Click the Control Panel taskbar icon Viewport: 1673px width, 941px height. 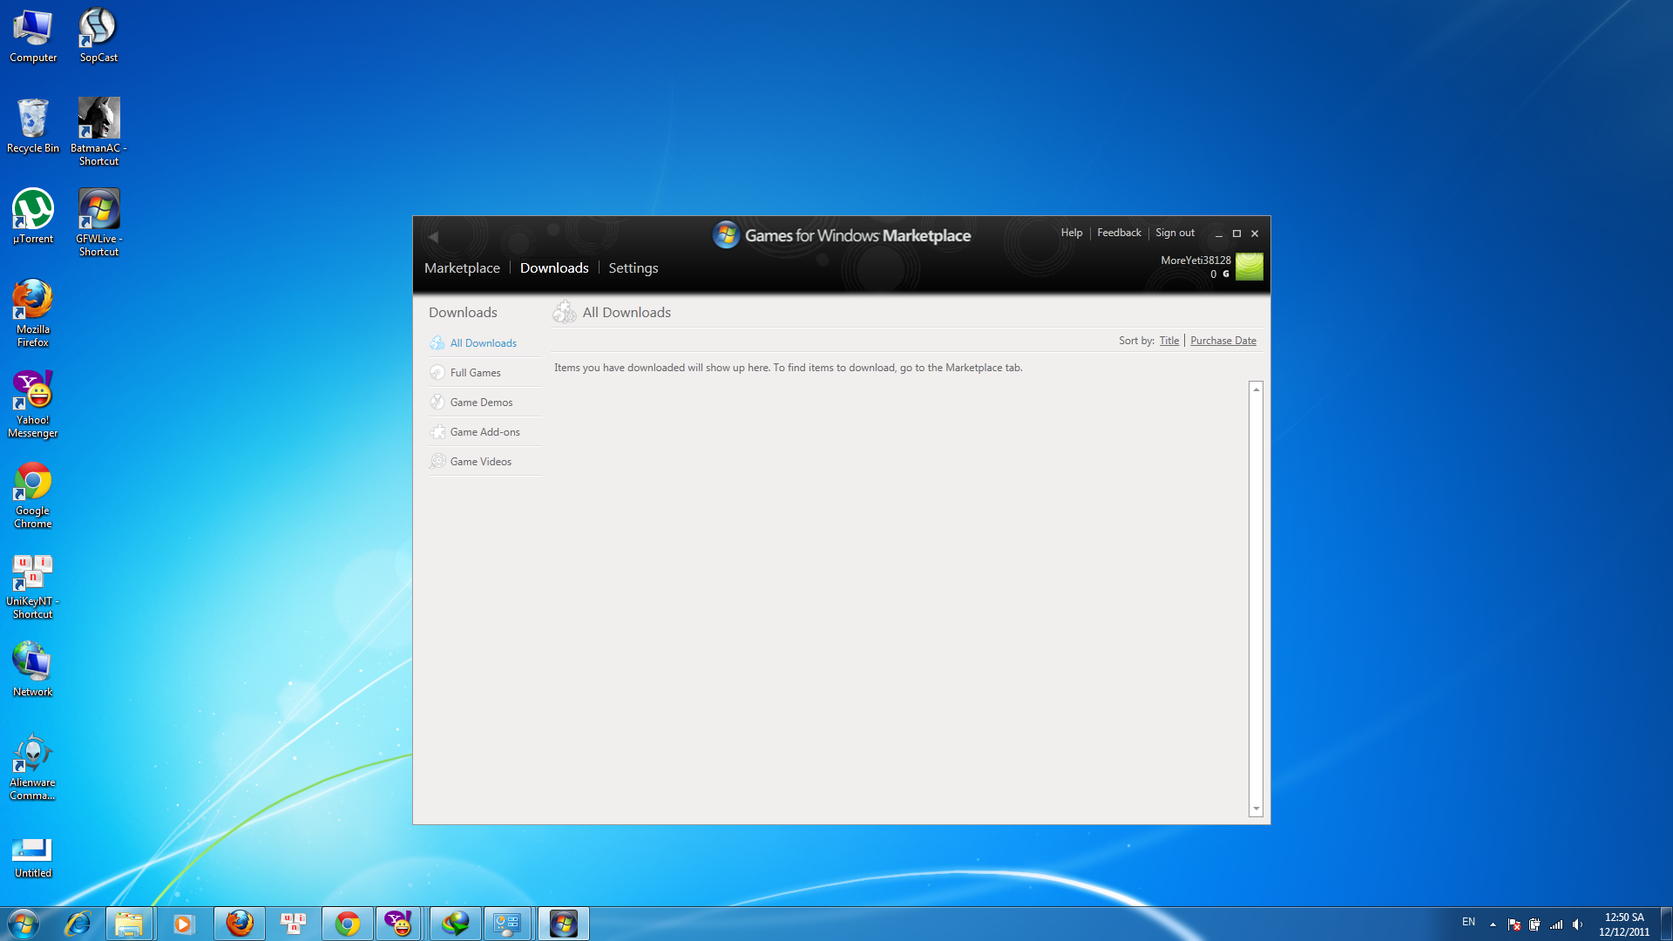click(x=508, y=924)
